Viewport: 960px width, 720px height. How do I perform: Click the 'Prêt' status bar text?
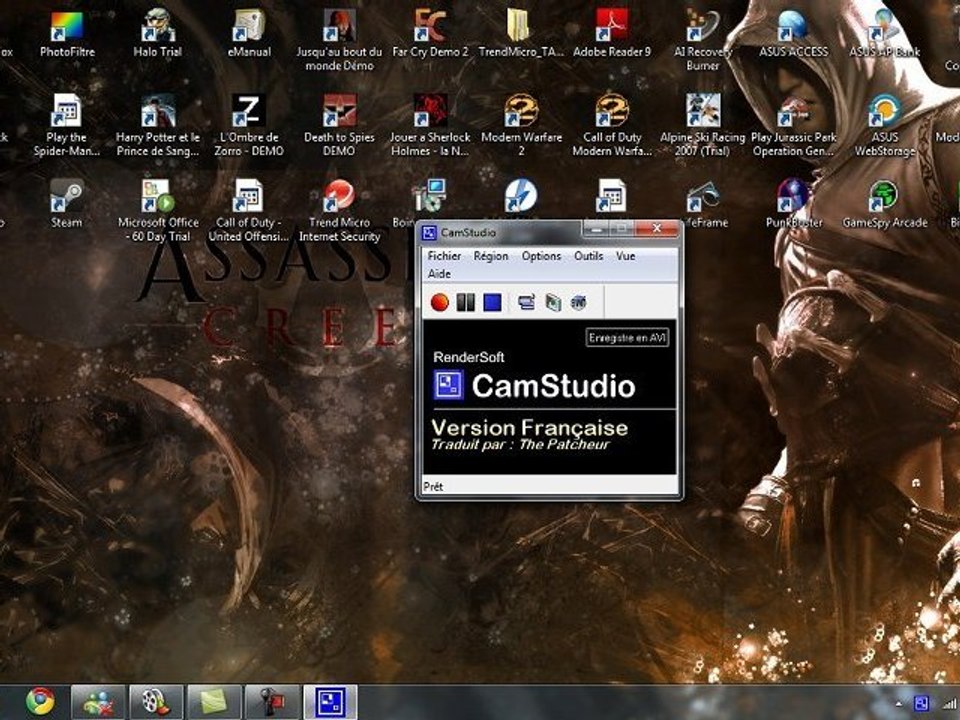(433, 487)
